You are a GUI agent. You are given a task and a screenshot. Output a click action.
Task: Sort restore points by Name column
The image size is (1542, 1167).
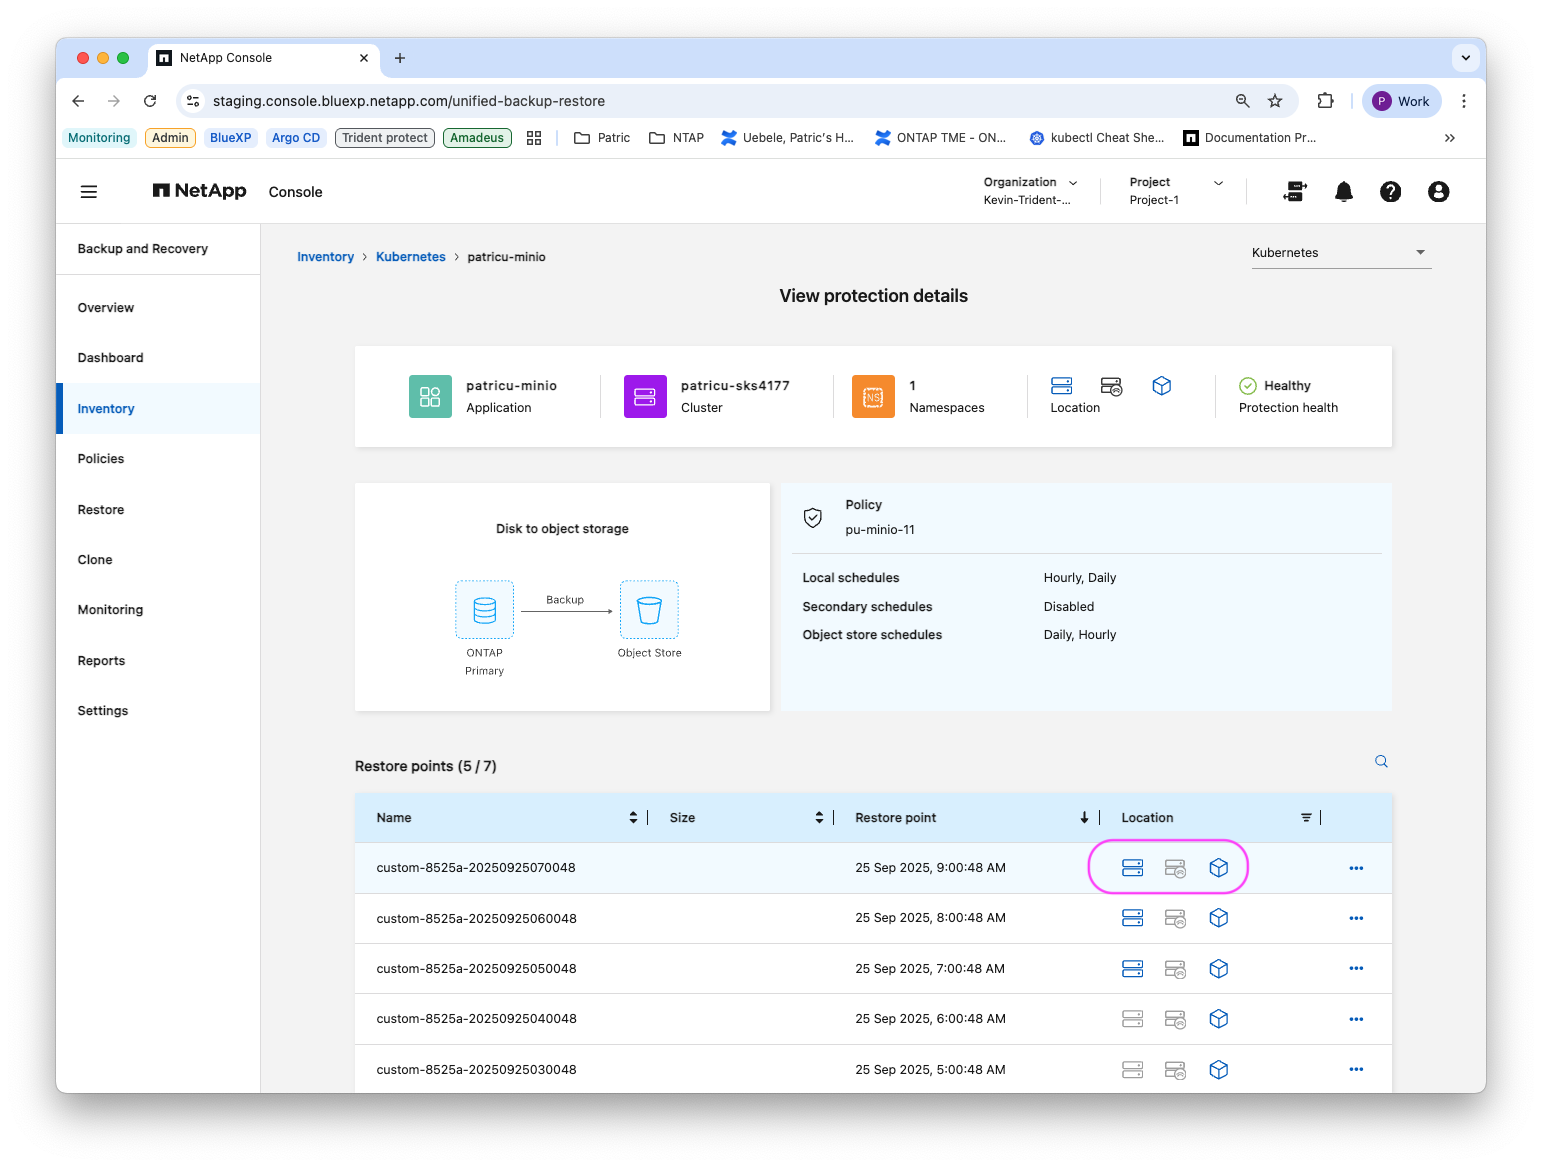[633, 818]
